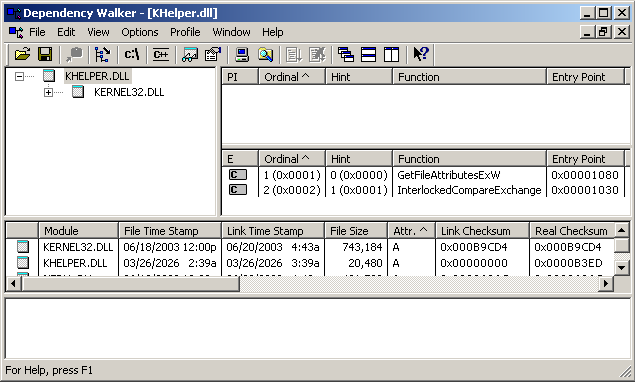The image size is (635, 382).
Task: Click the module list scroll down arrow
Action: coord(622,267)
